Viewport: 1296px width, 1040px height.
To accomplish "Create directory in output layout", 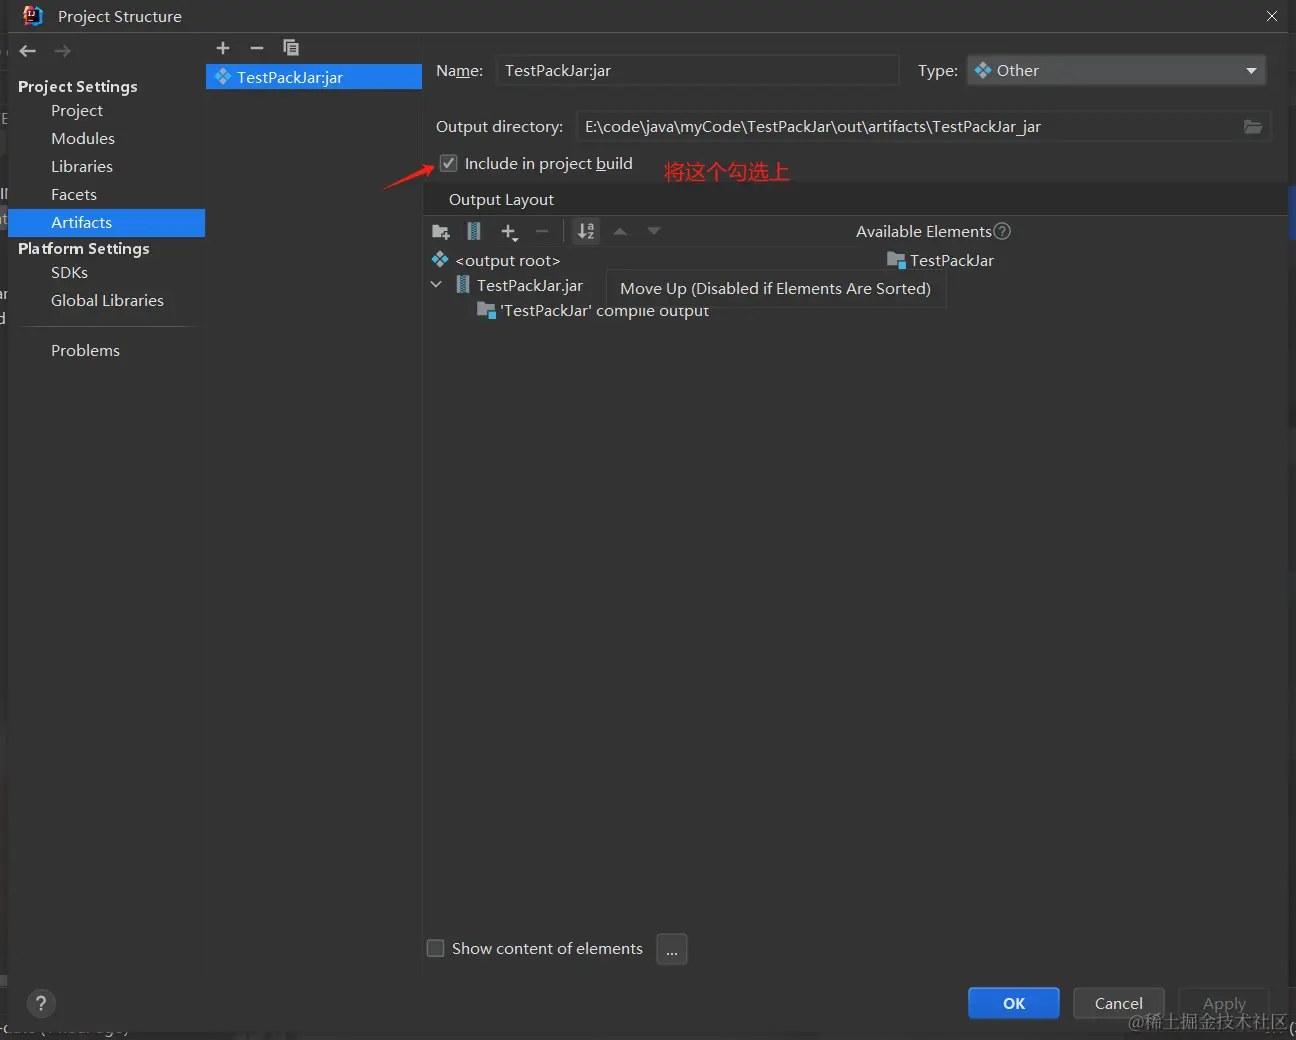I will 441,232.
